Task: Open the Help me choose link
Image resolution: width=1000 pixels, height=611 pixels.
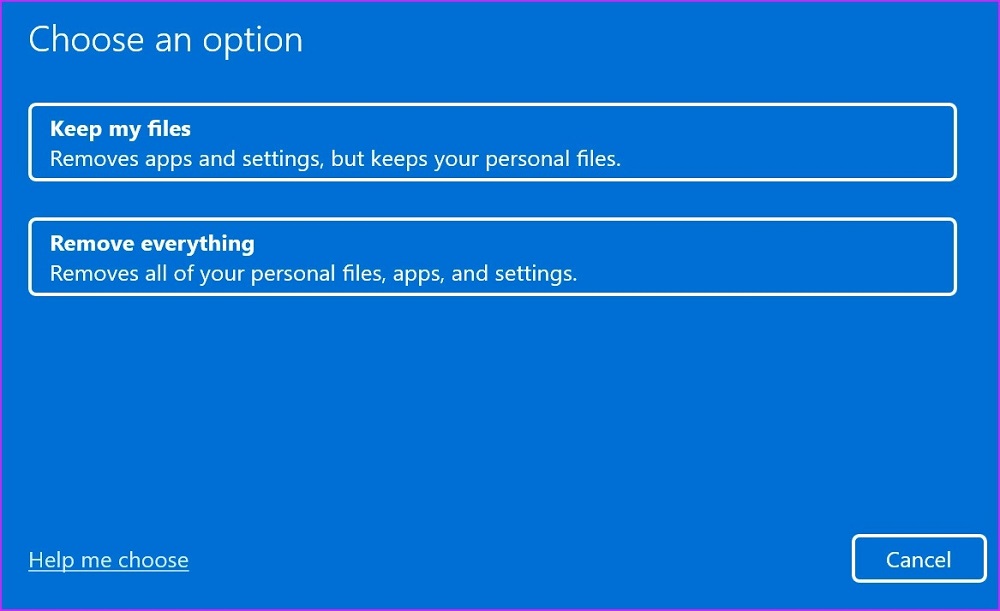Action: click(x=108, y=560)
